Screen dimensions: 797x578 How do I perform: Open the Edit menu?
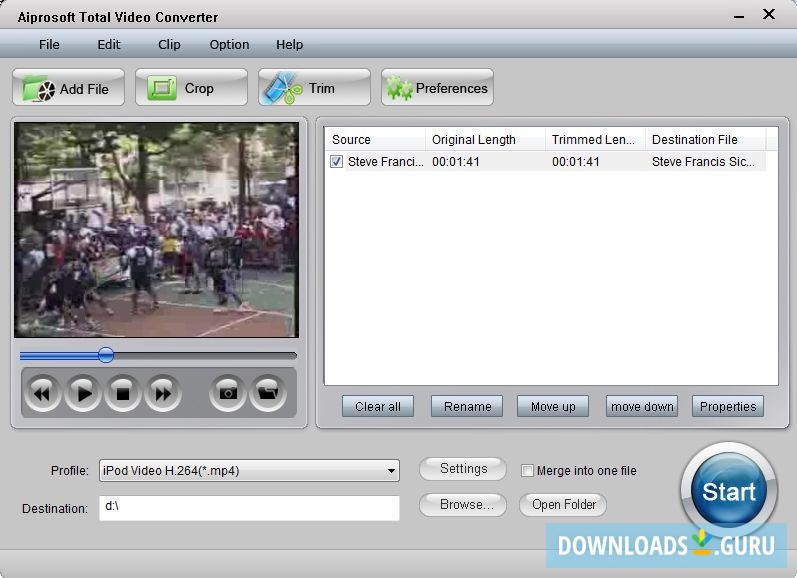click(109, 45)
